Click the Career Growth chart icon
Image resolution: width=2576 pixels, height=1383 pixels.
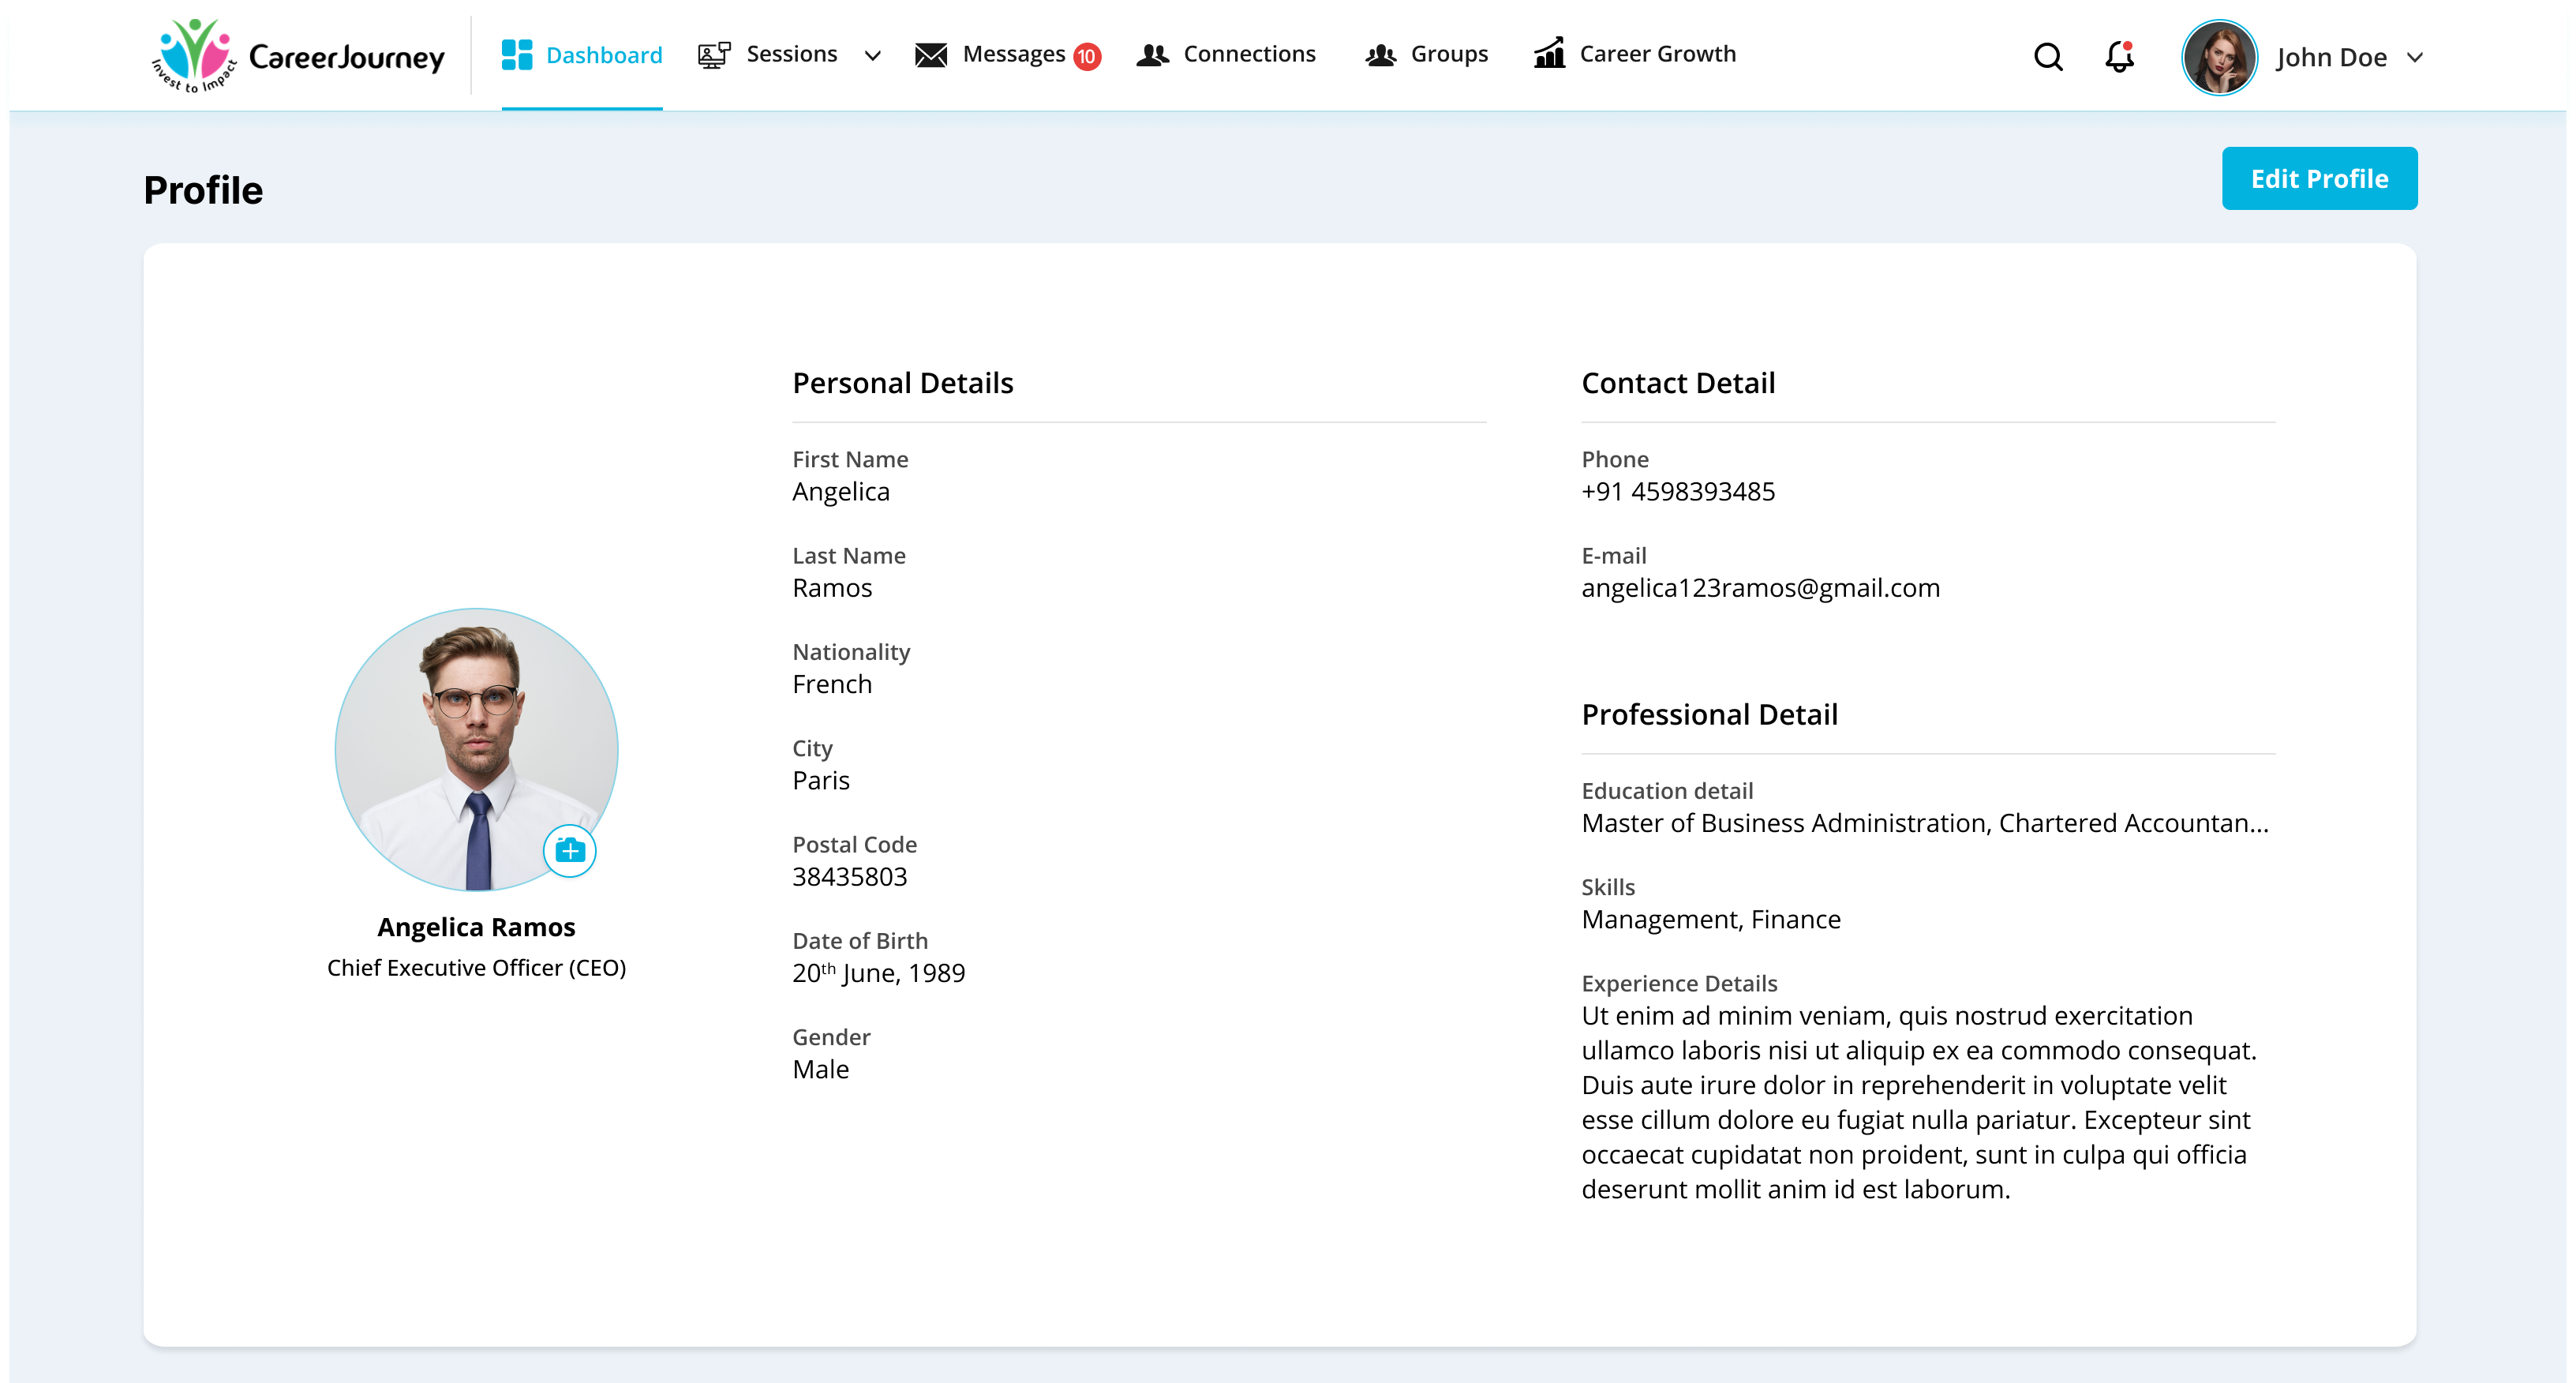[x=1549, y=53]
